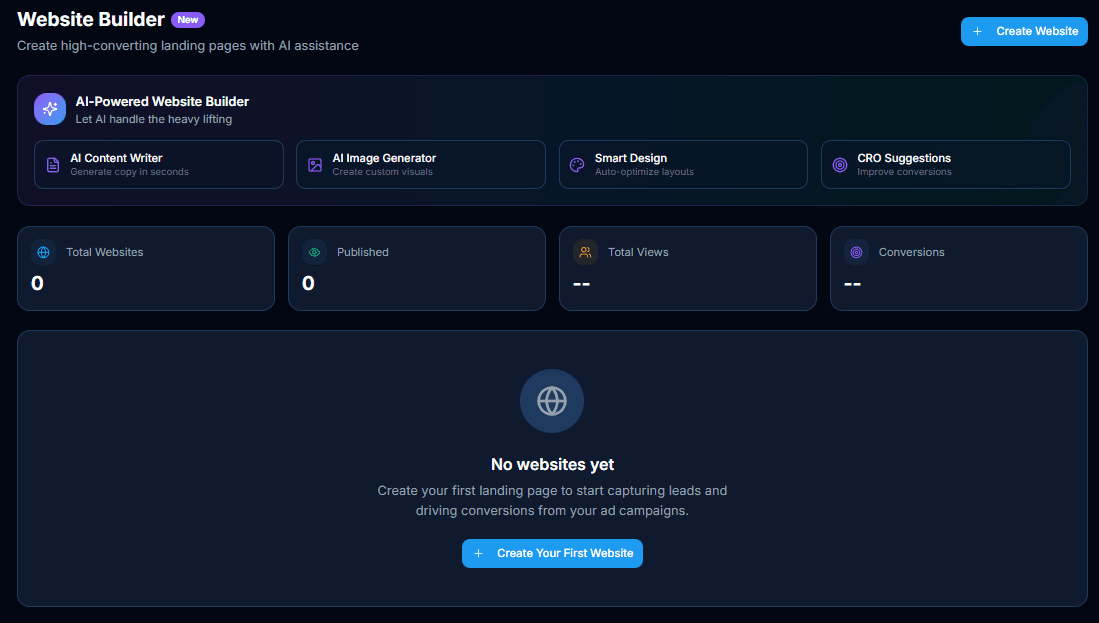1099x623 pixels.
Task: Click the Conversions stat card
Action: tap(958, 268)
